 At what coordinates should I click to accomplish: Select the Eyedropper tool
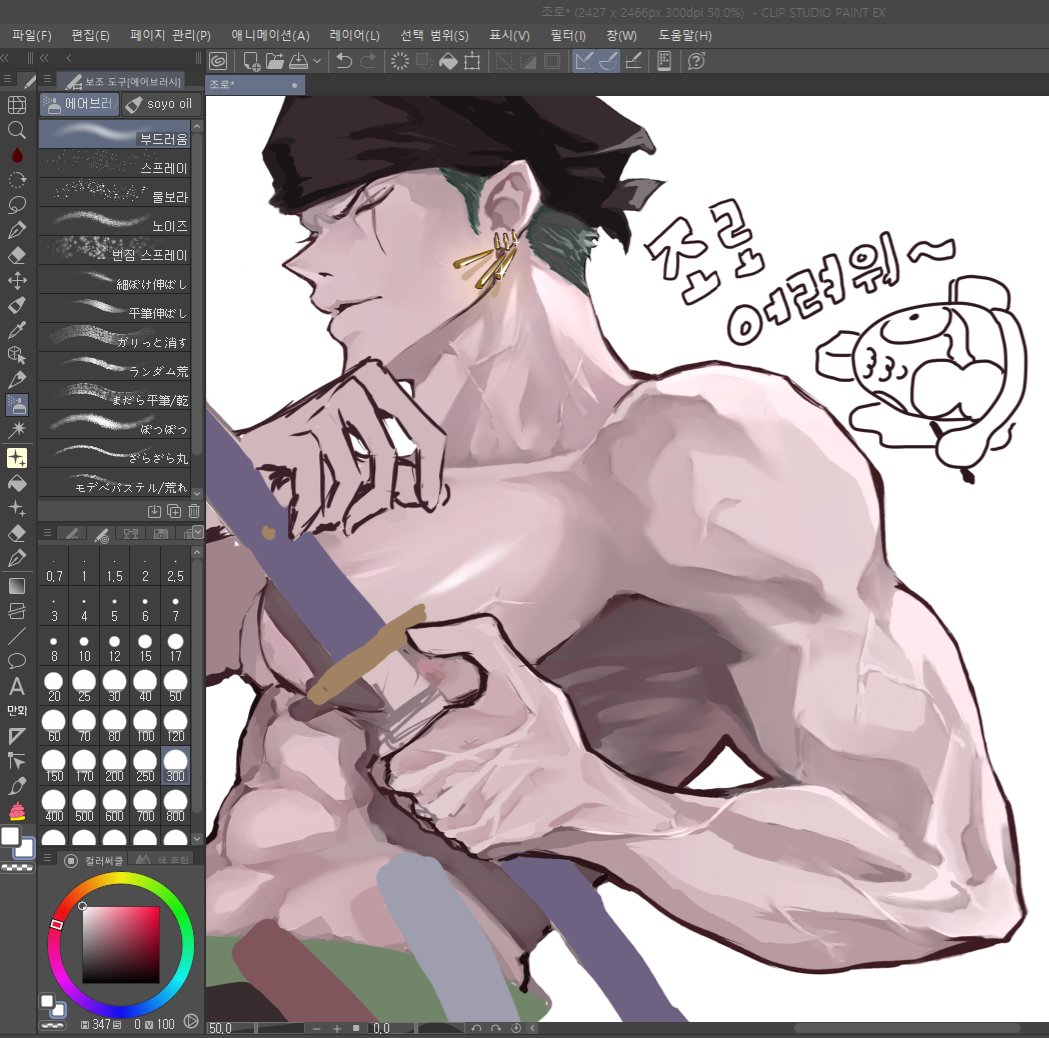click(17, 330)
